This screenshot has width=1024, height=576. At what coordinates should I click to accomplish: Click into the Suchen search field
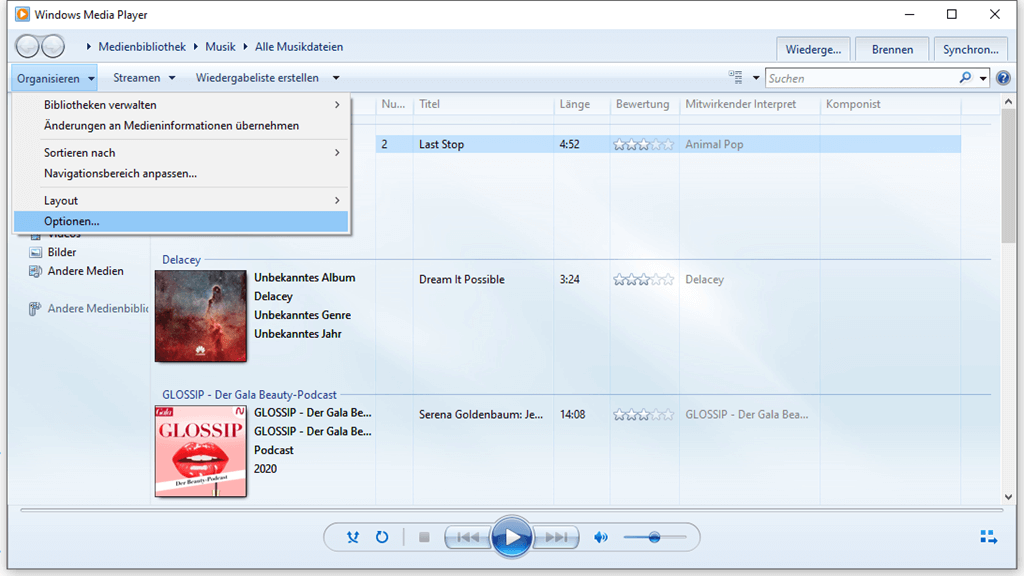861,78
